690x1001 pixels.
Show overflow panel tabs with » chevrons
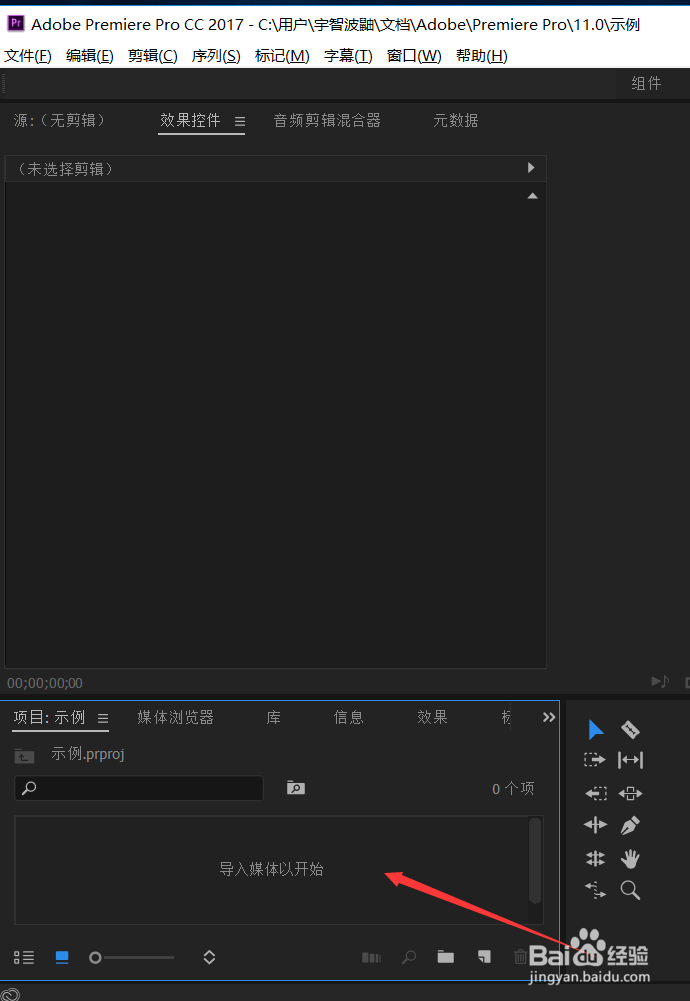point(549,717)
